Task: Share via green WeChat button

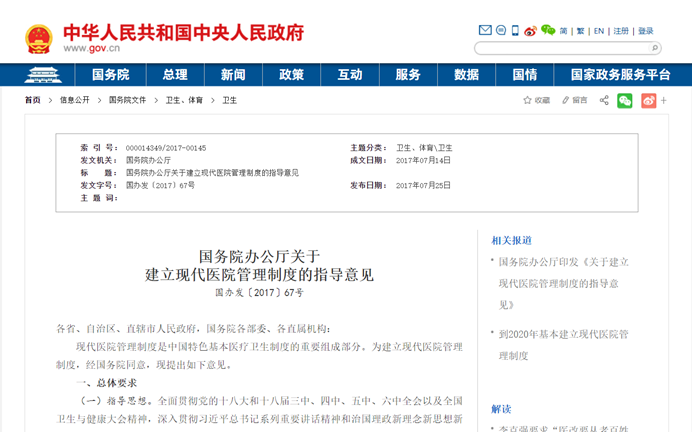Action: pos(625,100)
